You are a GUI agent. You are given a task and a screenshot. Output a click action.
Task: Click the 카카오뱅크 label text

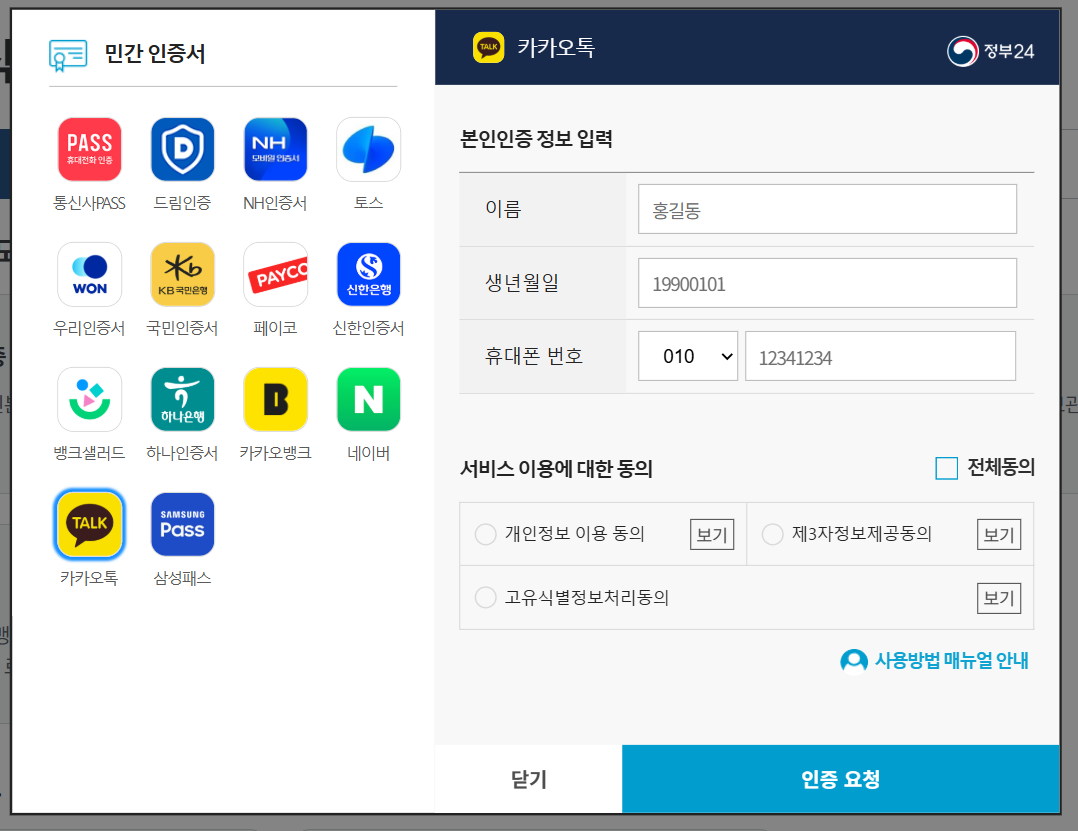tap(275, 453)
